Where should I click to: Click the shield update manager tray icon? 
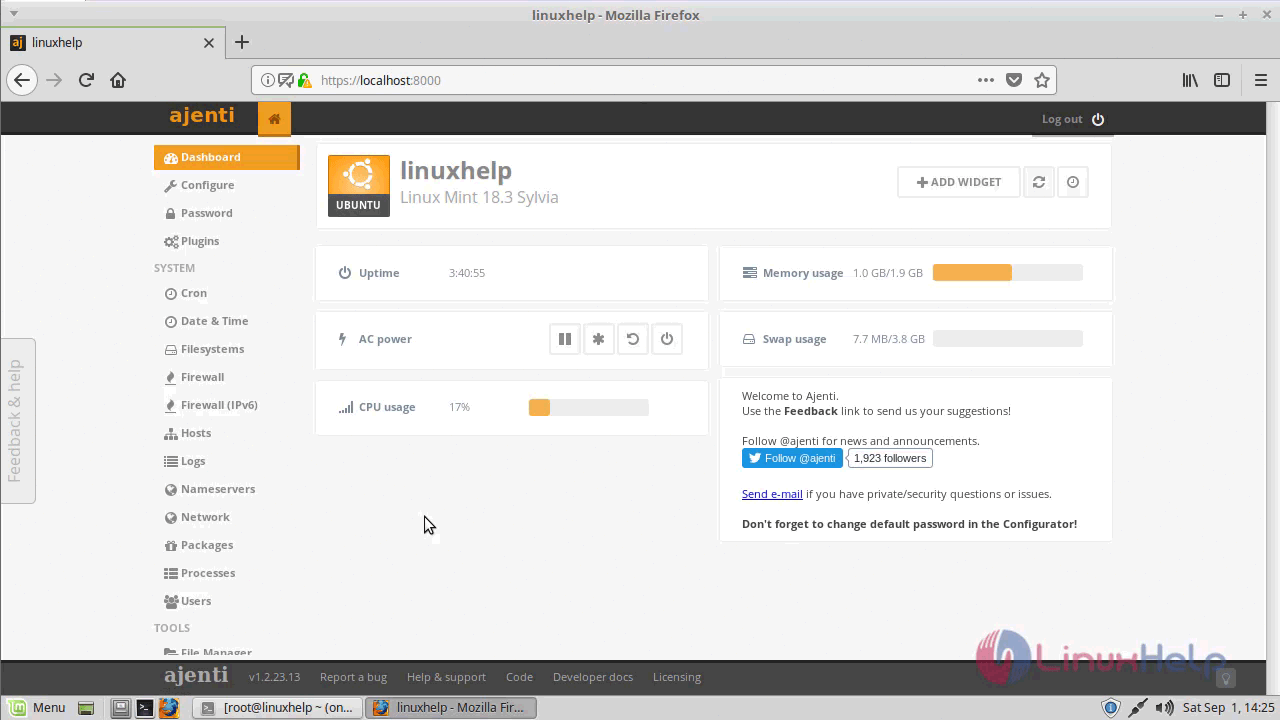coord(1111,708)
